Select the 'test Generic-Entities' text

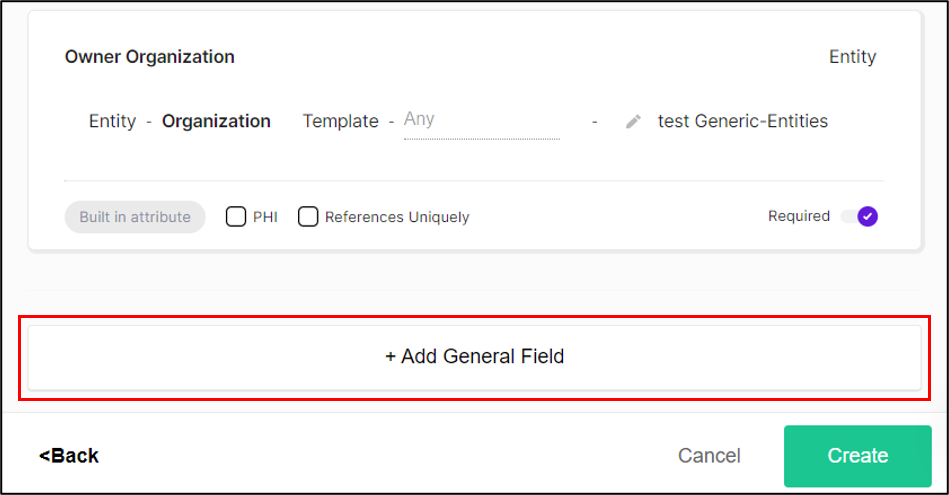[x=742, y=121]
